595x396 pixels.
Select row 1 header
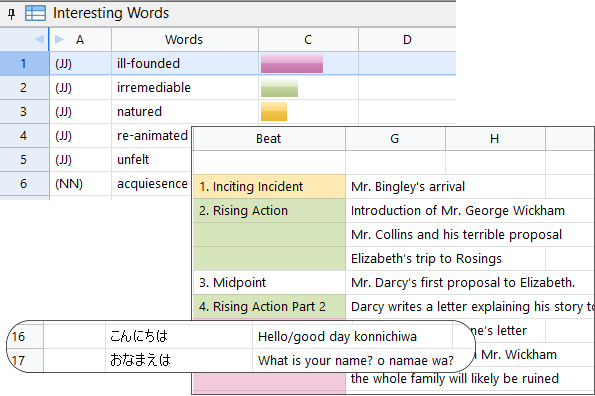click(24, 63)
